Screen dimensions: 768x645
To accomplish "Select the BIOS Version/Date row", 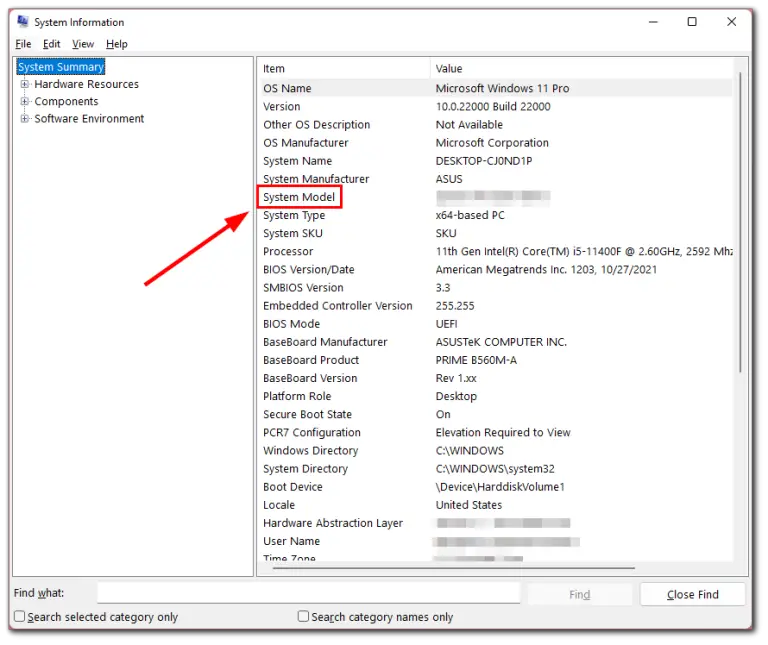I will click(x=496, y=269).
